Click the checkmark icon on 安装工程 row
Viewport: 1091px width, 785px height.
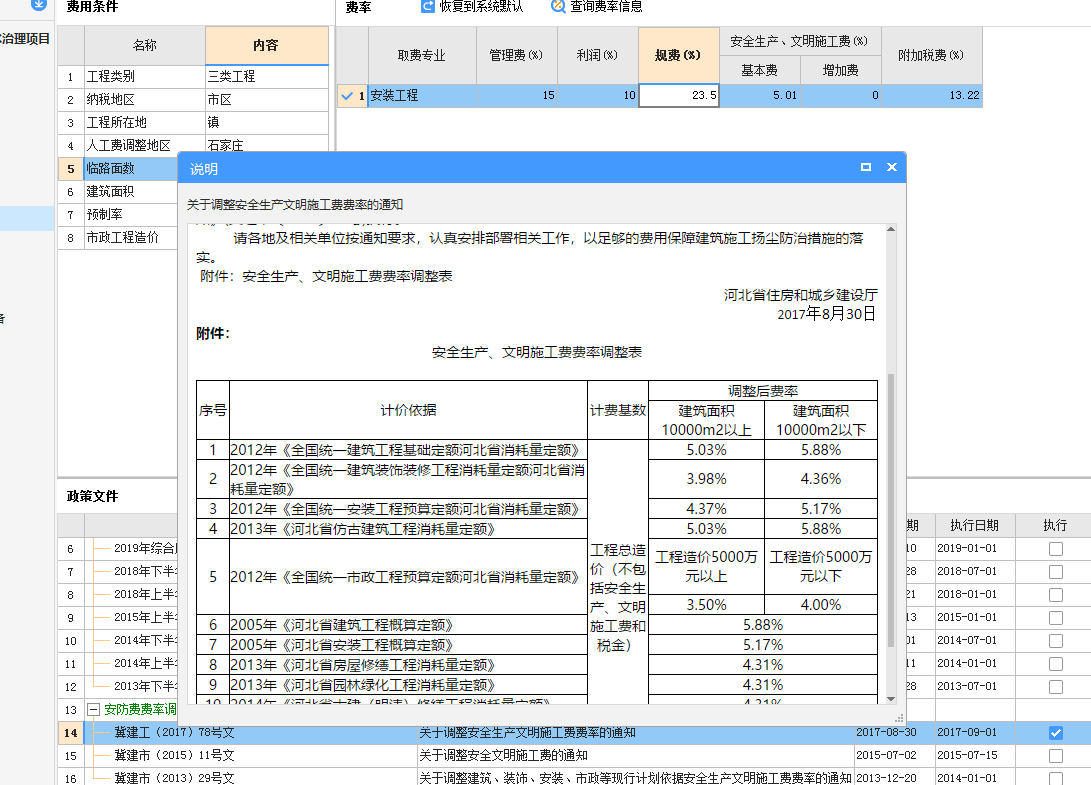tap(347, 95)
